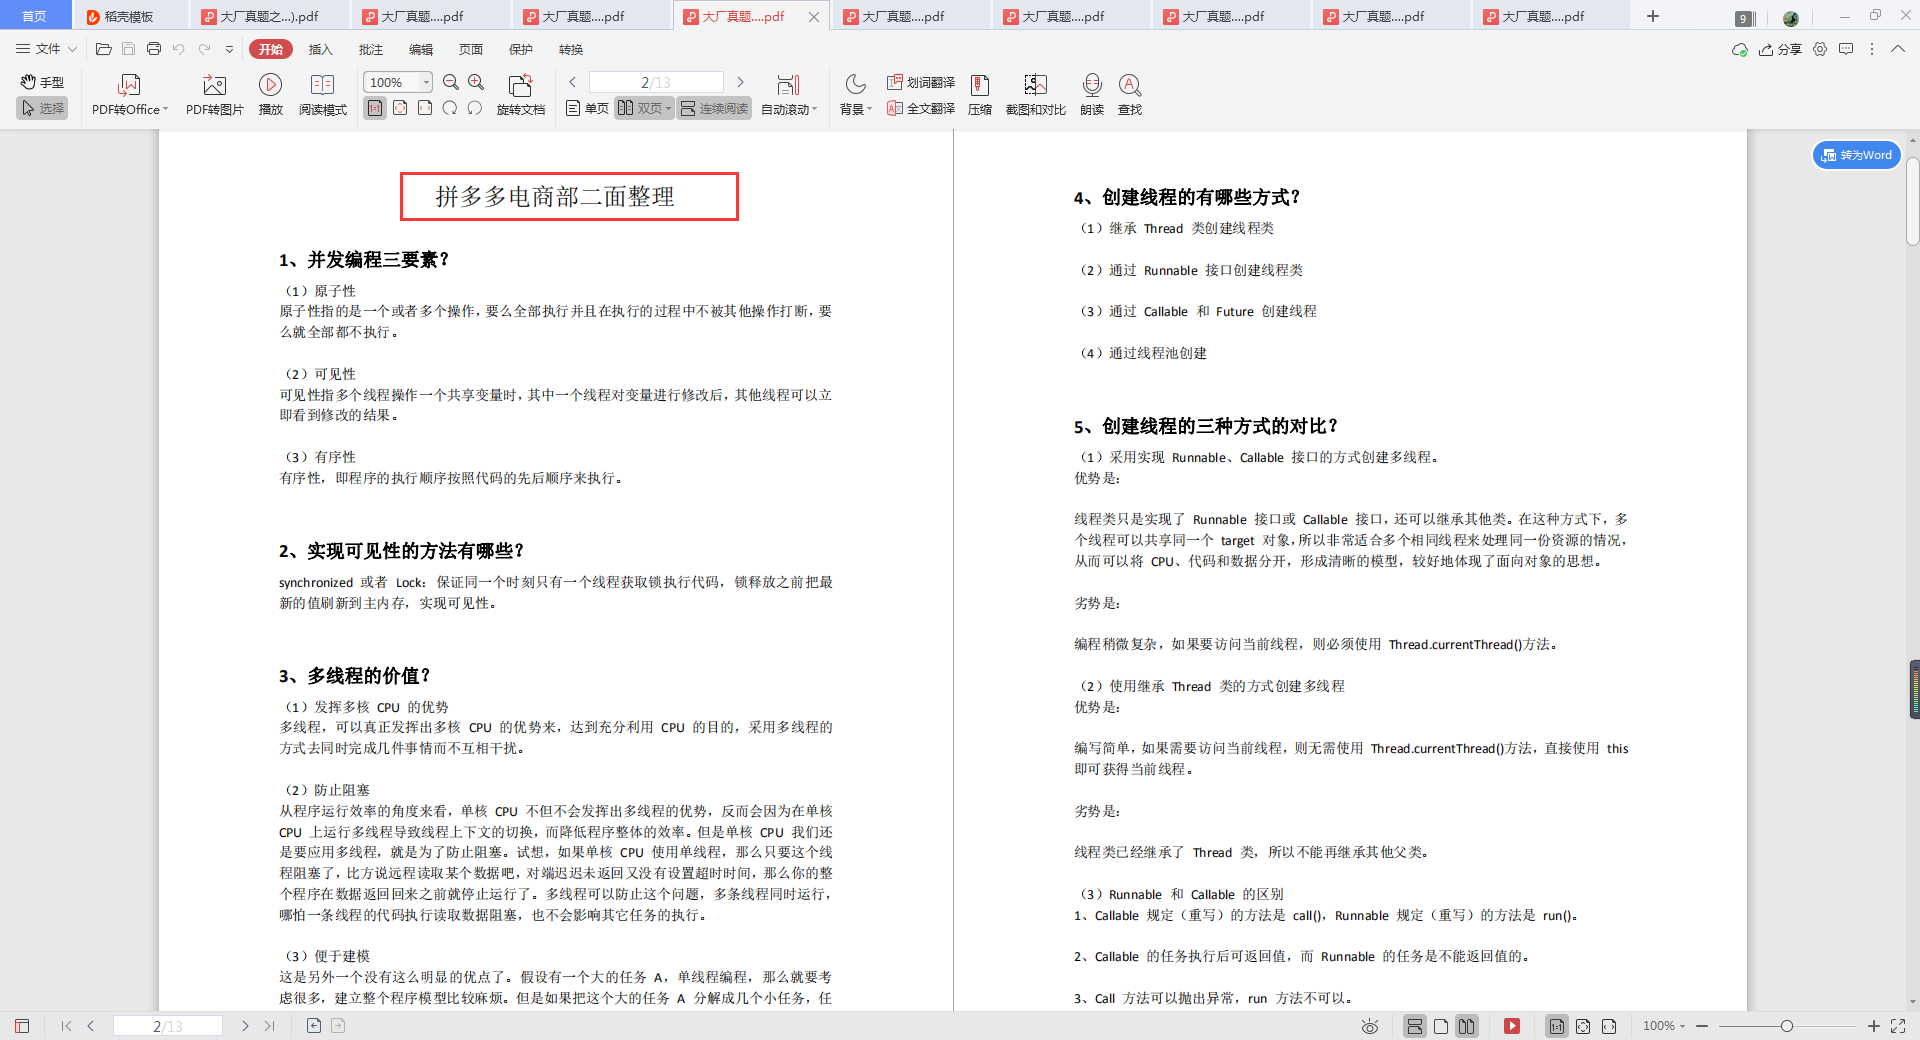Click the 转为Word button

[x=1856, y=155]
